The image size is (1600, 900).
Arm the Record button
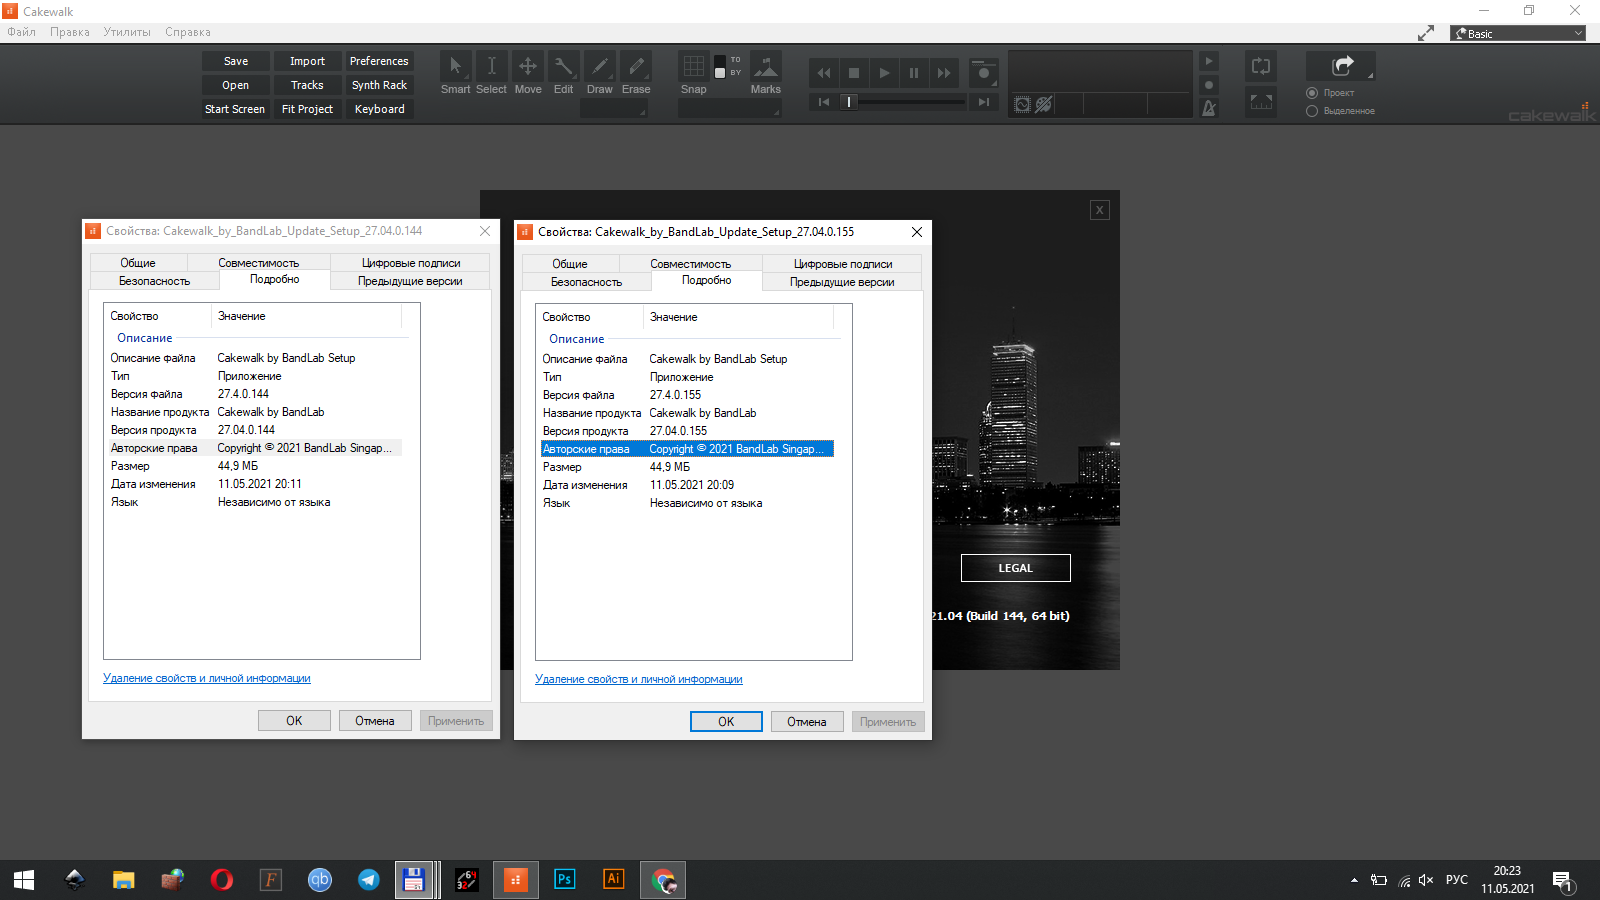(x=984, y=73)
